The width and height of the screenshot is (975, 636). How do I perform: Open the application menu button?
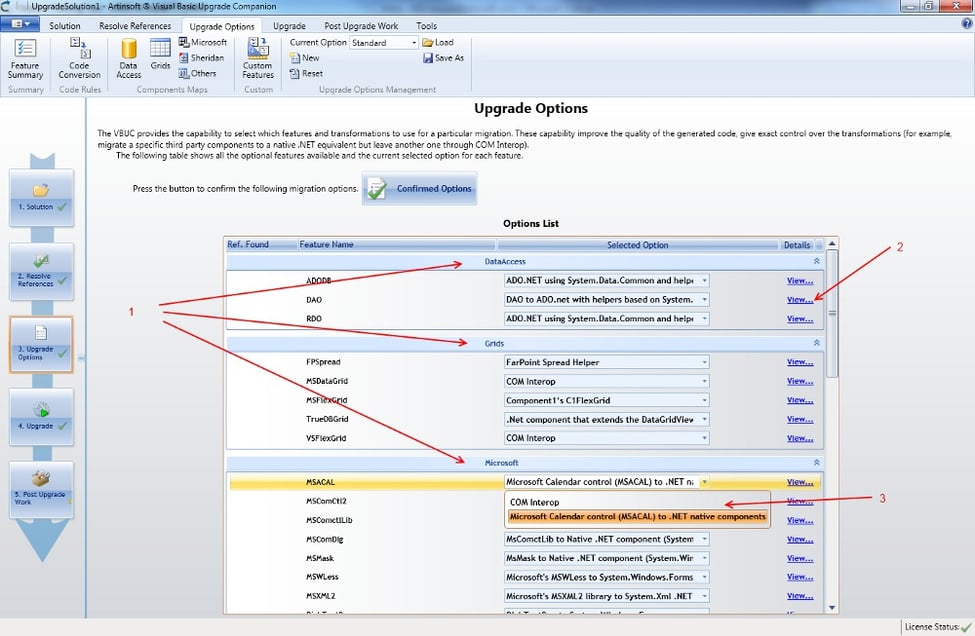click(x=20, y=24)
